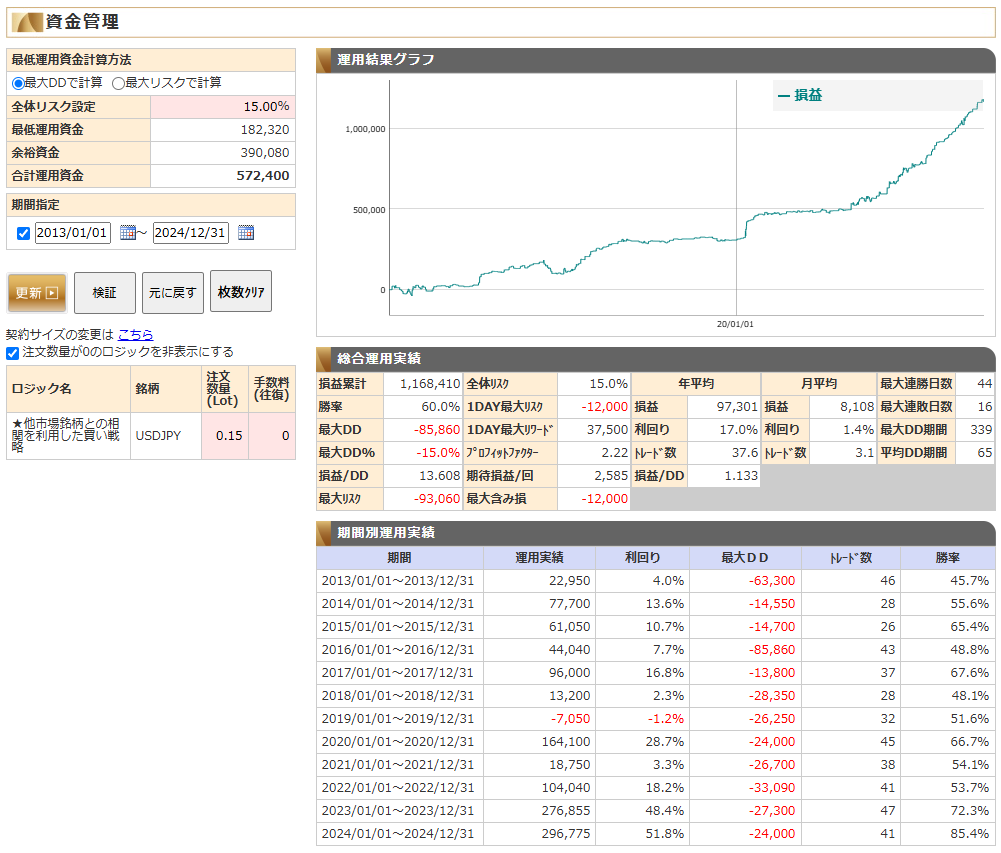Click the 最低運用資金 value 182,320
Viewport: 1001px width, 853px height.
pos(265,130)
